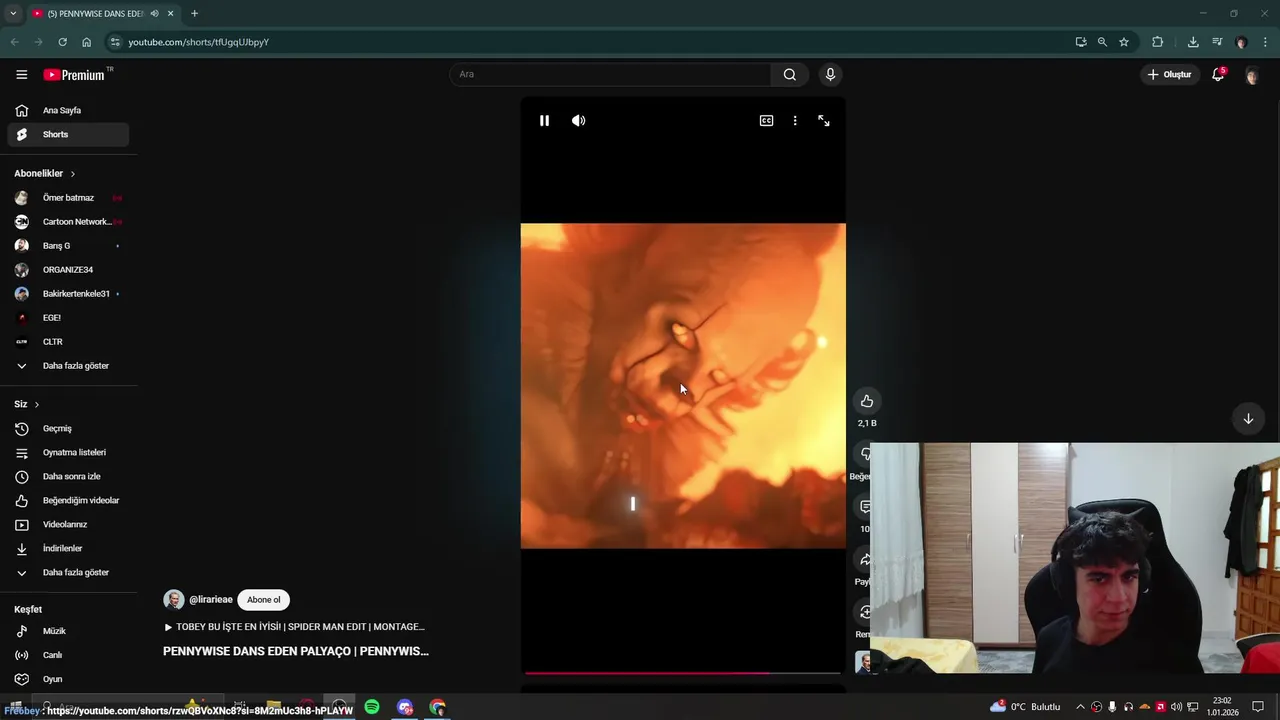This screenshot has height=720, width=1280.
Task: Open browser downloads icon
Action: pyautogui.click(x=1193, y=42)
